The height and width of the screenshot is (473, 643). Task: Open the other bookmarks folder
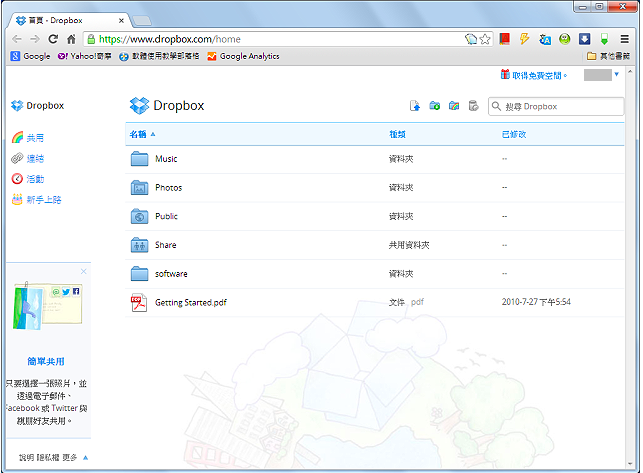tap(608, 56)
